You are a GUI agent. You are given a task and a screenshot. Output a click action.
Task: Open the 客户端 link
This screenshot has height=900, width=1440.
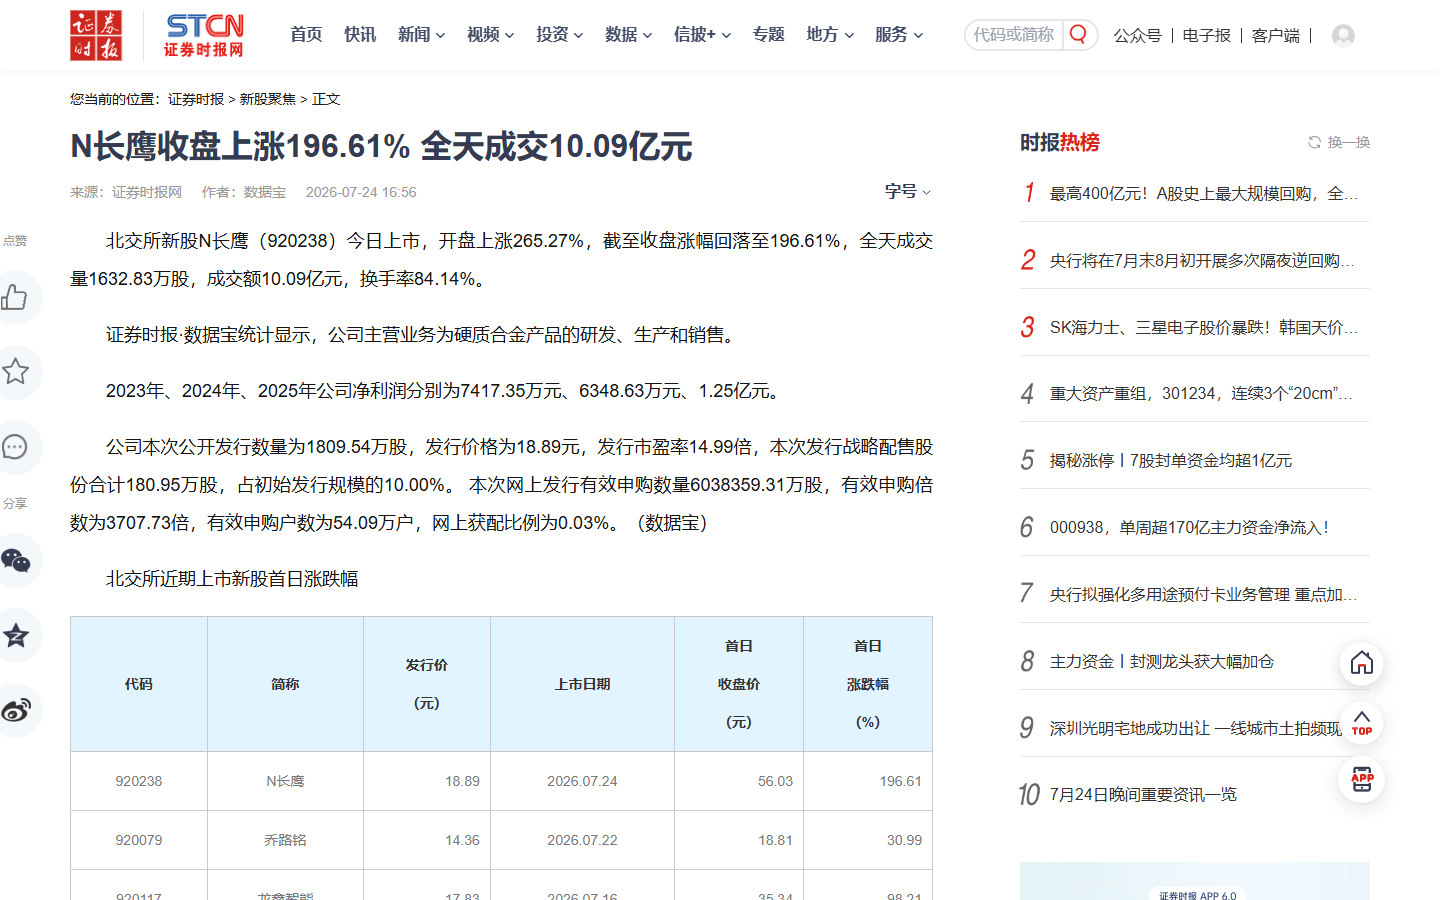(1275, 35)
